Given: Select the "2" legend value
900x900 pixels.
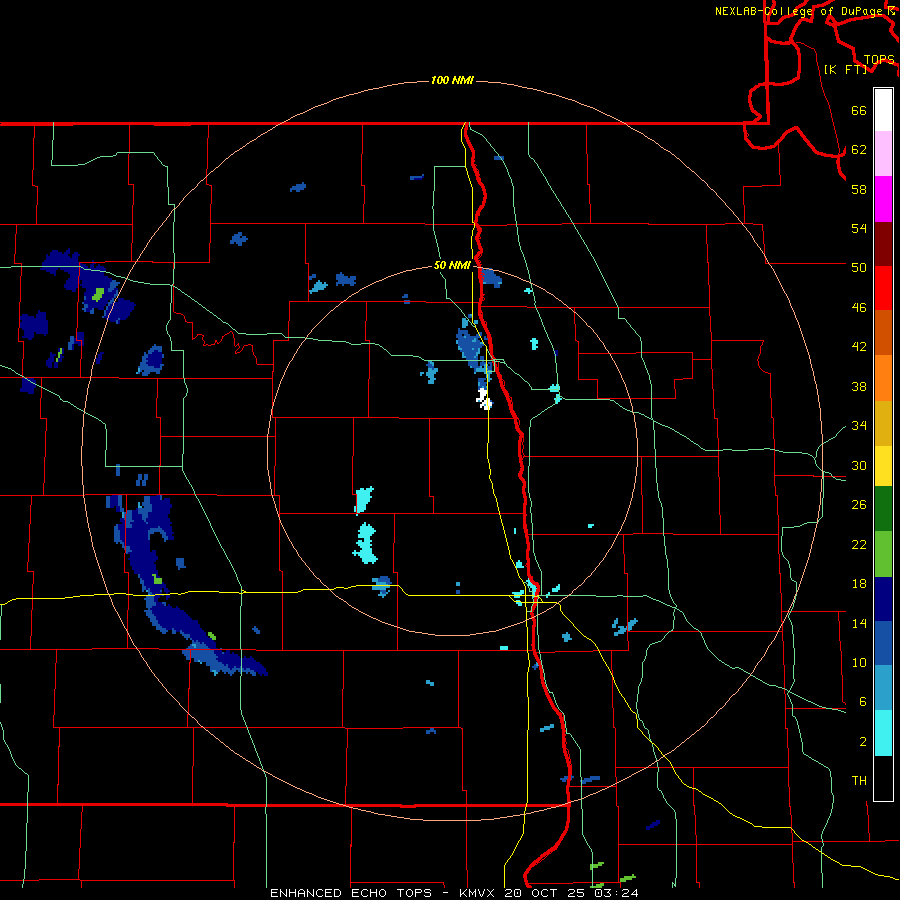Looking at the screenshot, I should pyautogui.click(x=863, y=742).
